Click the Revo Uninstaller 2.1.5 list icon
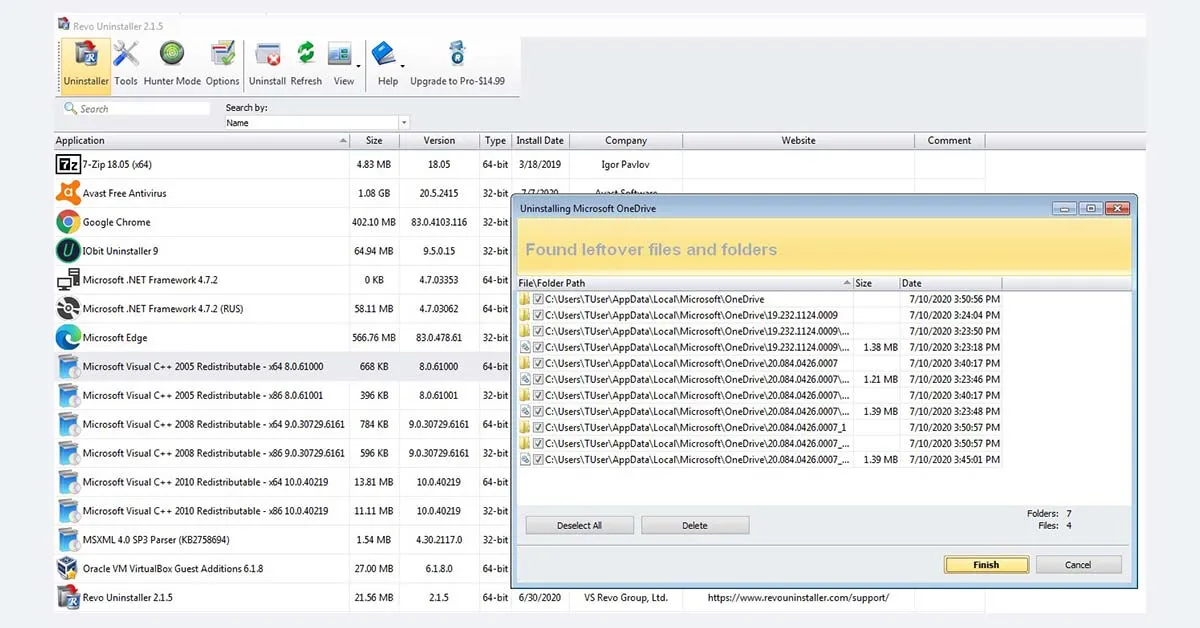 68,598
